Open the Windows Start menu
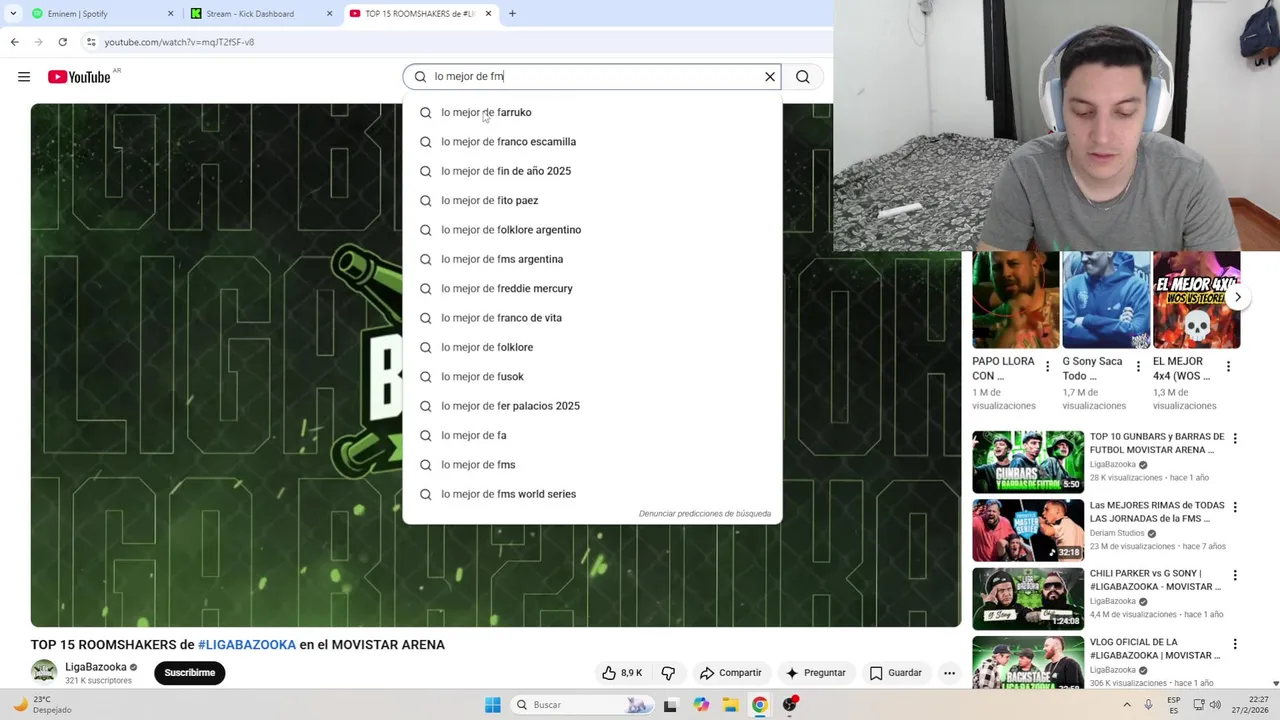The width and height of the screenshot is (1280, 720). point(493,705)
